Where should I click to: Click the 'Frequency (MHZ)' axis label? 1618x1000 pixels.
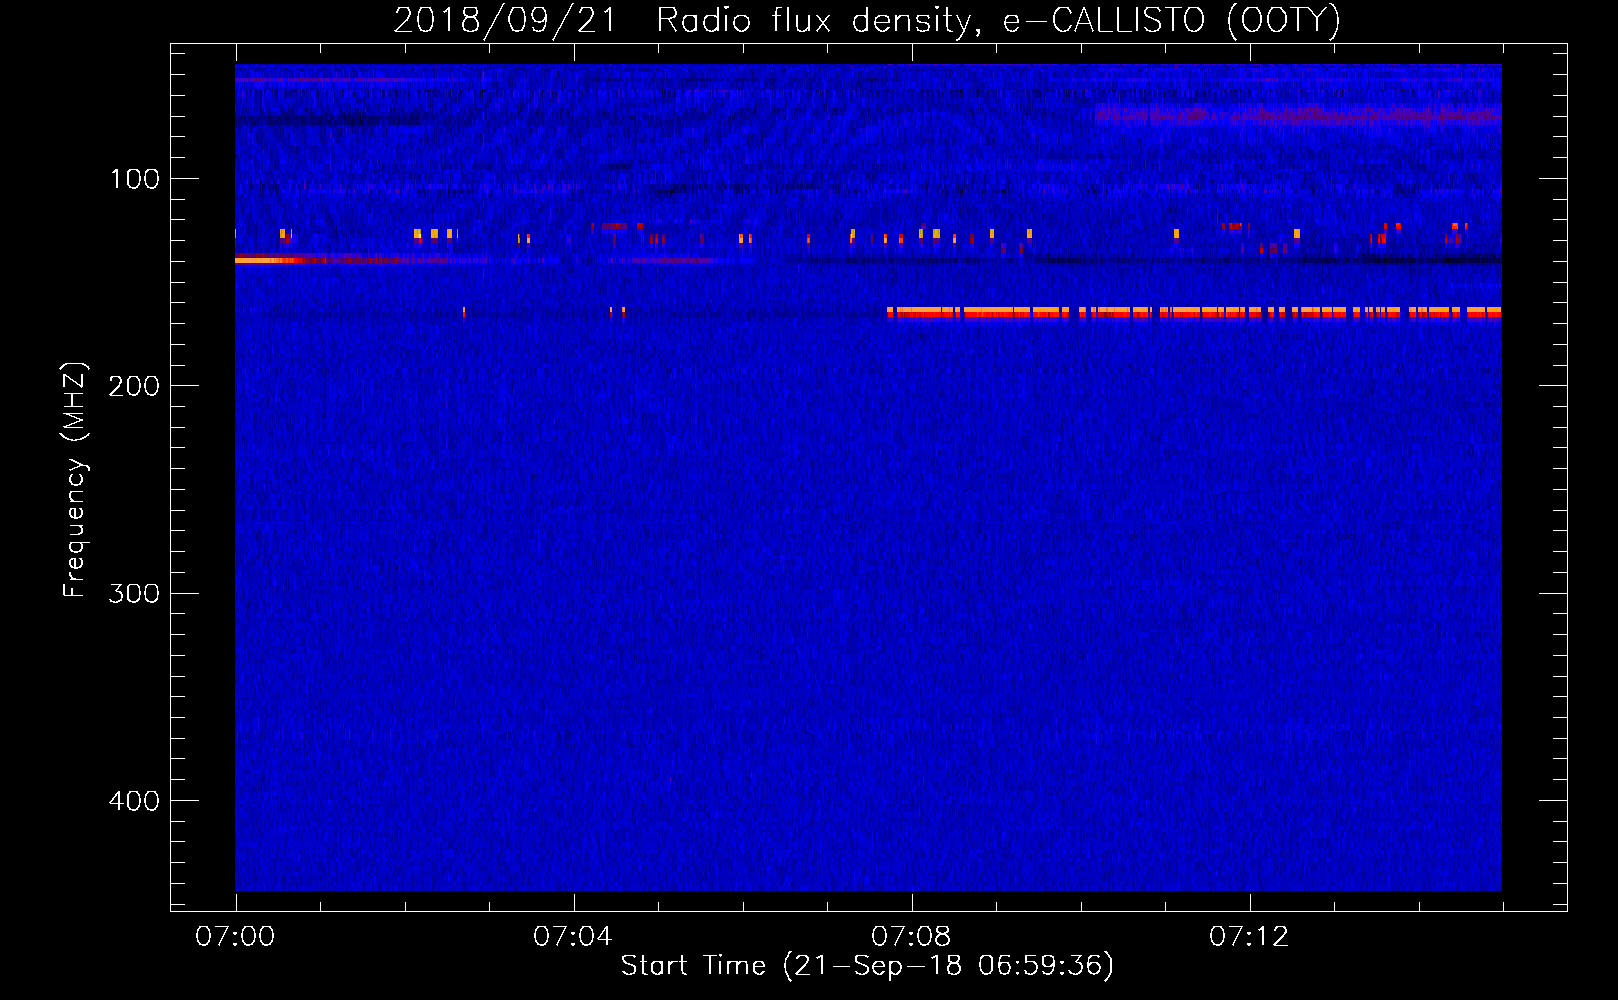pyautogui.click(x=75, y=480)
